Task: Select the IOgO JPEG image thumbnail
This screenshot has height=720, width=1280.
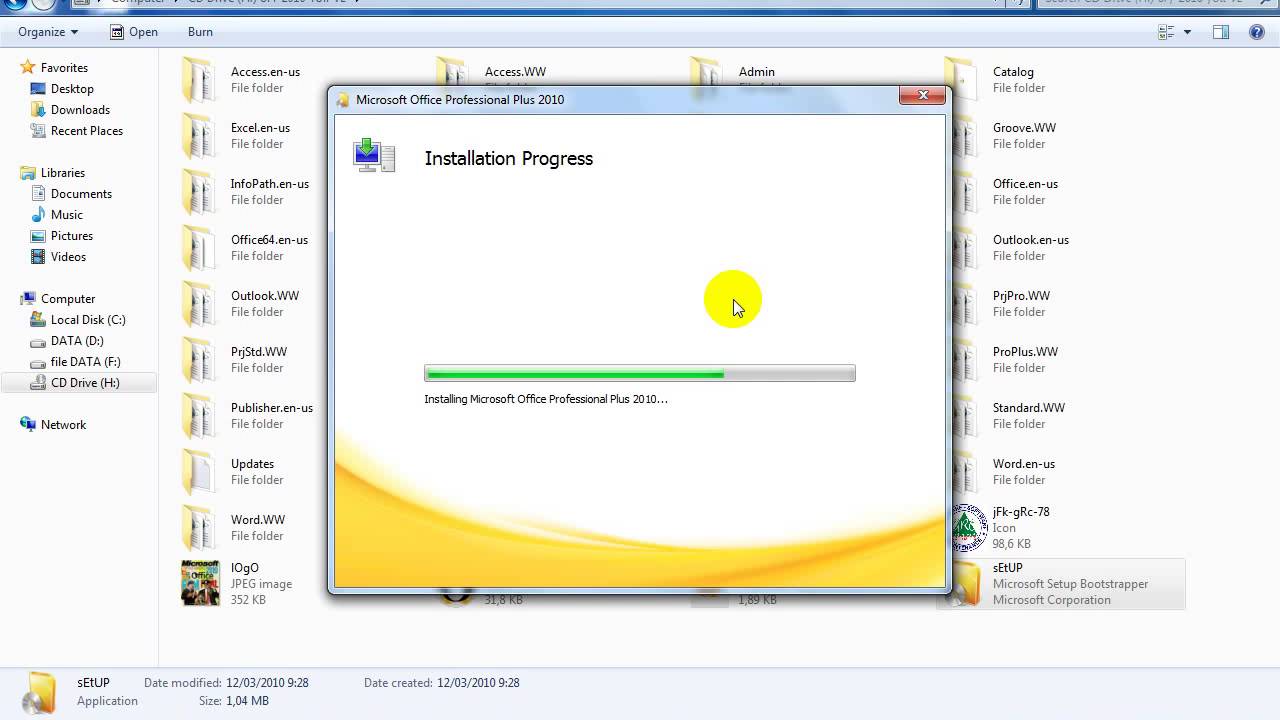Action: point(200,584)
